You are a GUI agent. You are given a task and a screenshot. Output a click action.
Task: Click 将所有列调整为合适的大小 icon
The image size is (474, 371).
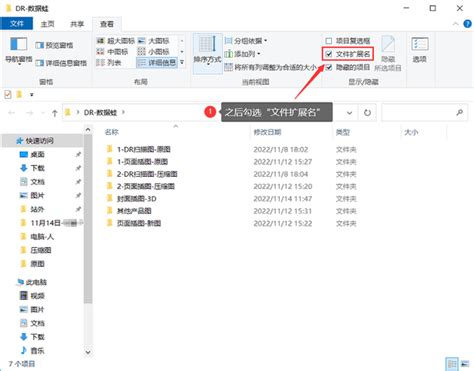(x=228, y=67)
